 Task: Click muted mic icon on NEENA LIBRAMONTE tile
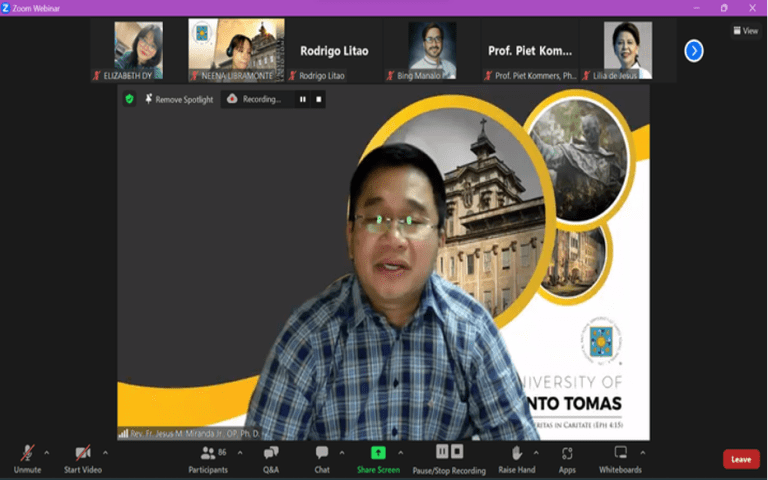[x=194, y=75]
